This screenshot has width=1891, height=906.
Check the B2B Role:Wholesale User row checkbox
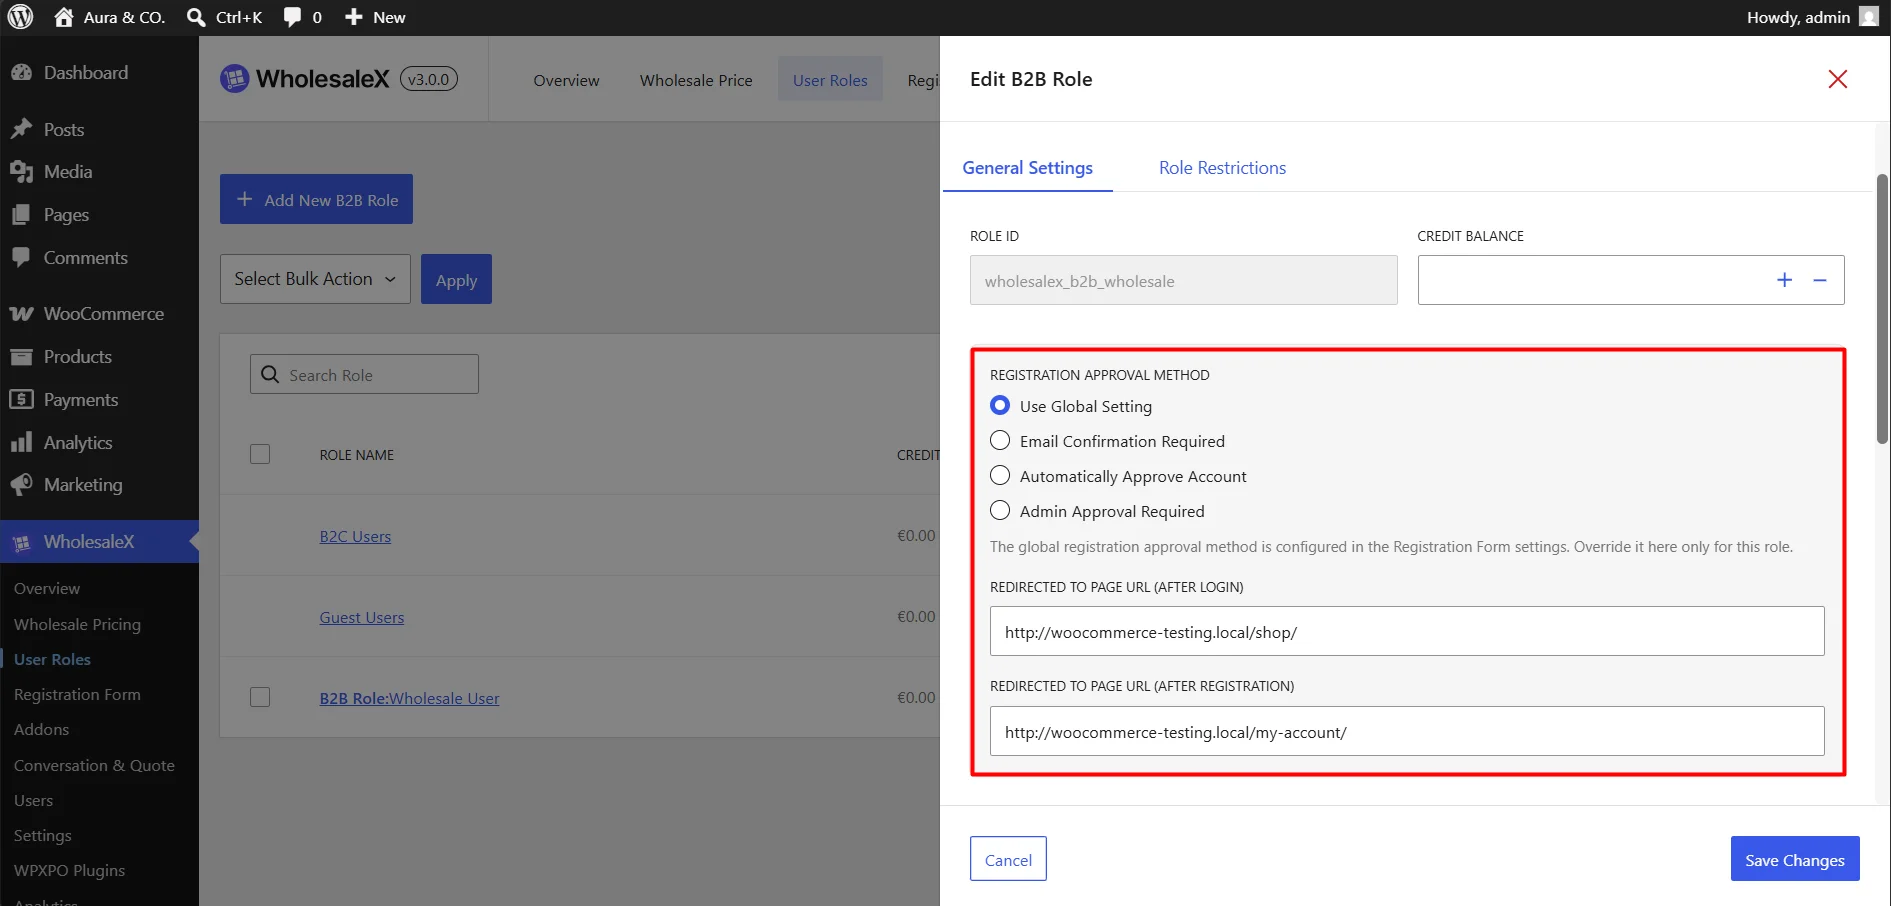pos(260,697)
